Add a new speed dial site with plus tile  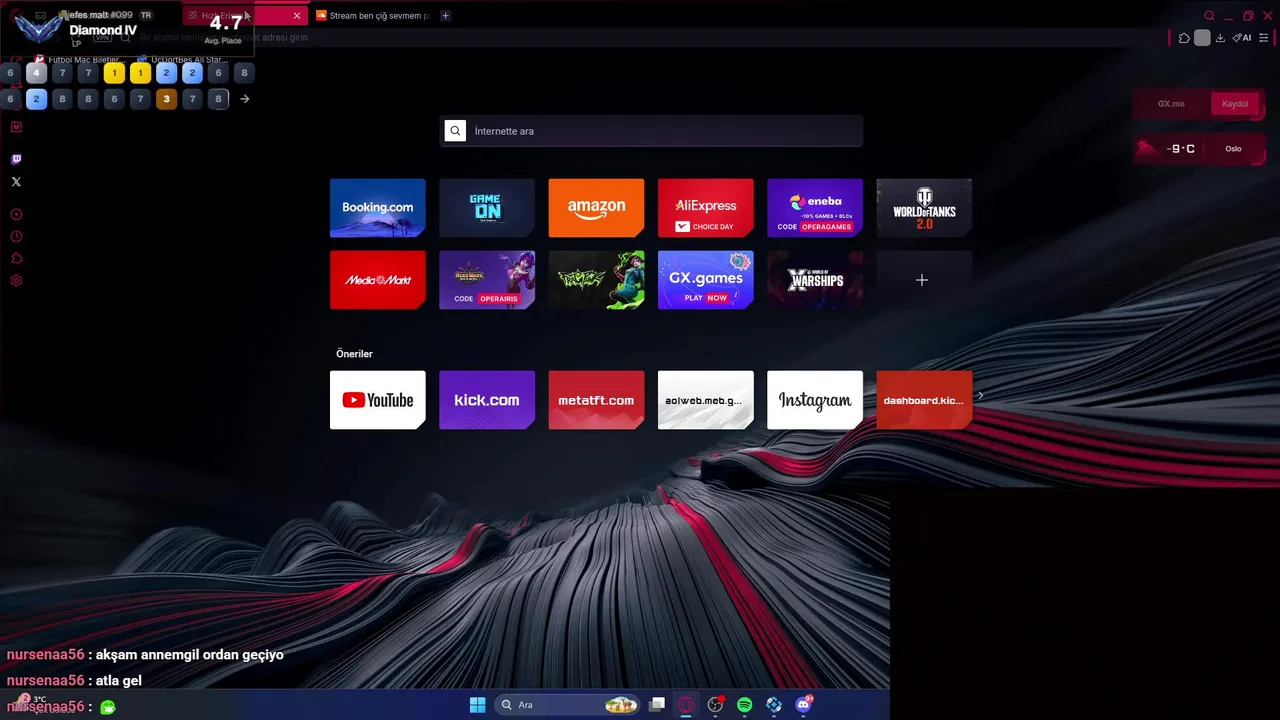pos(924,280)
